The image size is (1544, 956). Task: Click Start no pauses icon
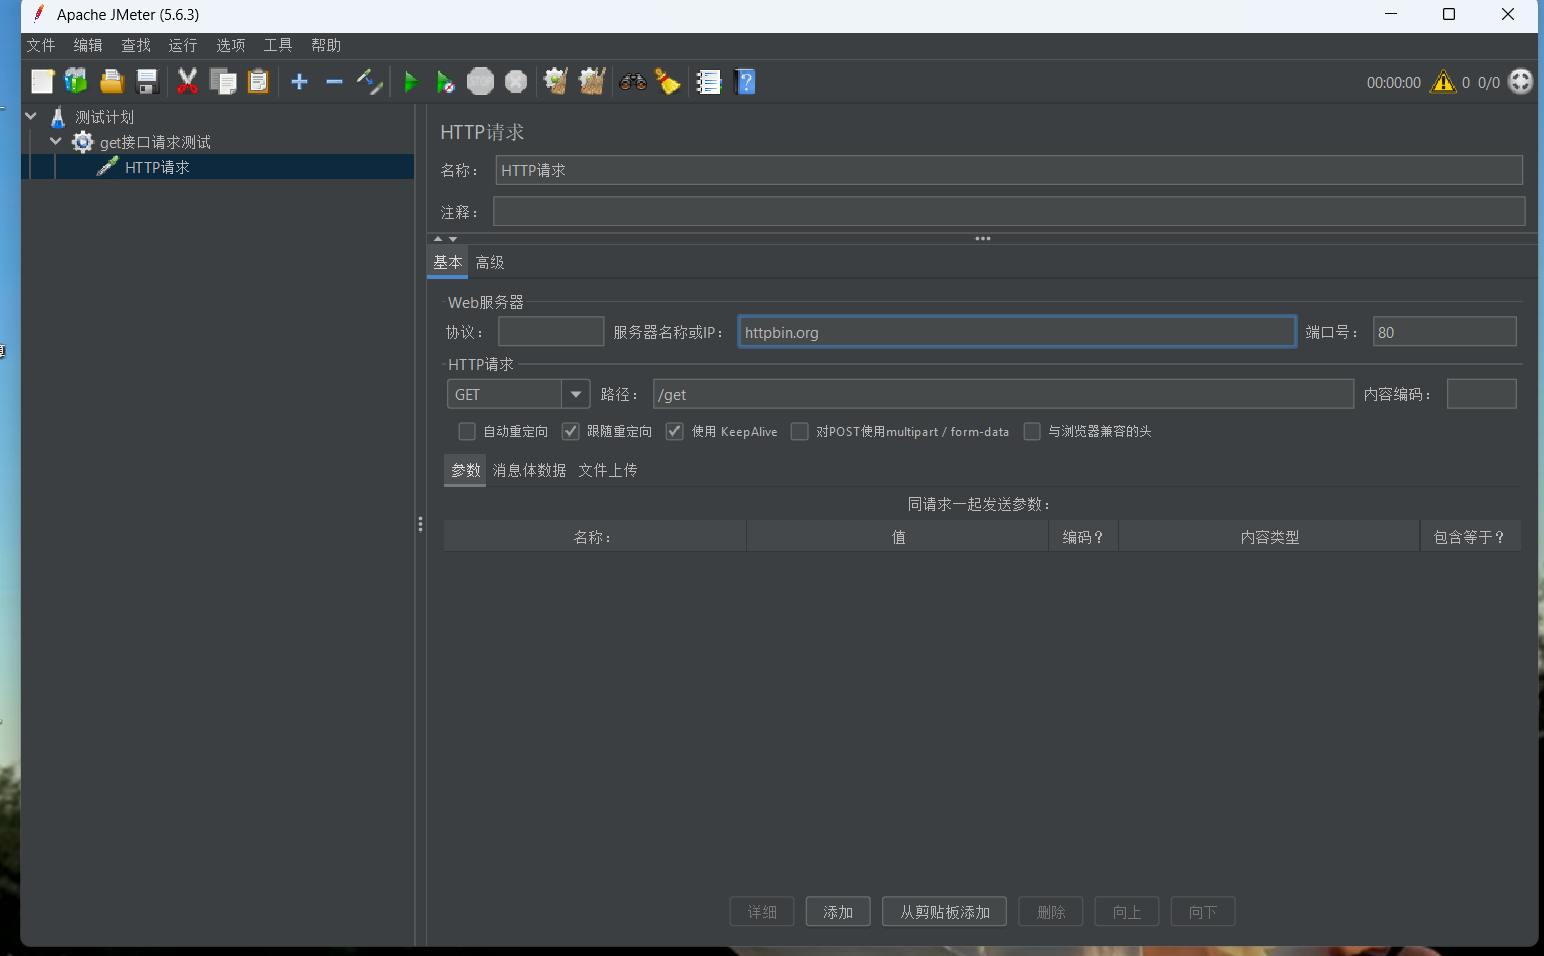point(445,82)
